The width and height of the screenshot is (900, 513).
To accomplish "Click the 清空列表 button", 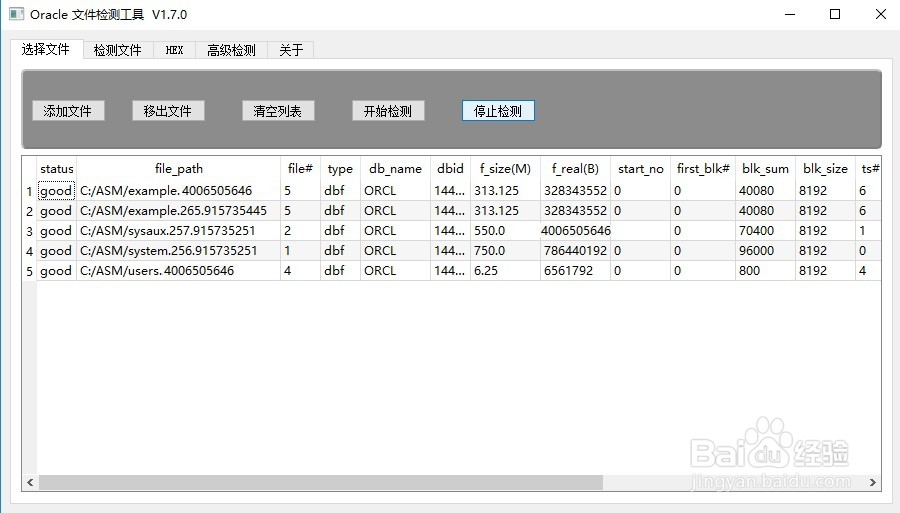I will point(278,111).
